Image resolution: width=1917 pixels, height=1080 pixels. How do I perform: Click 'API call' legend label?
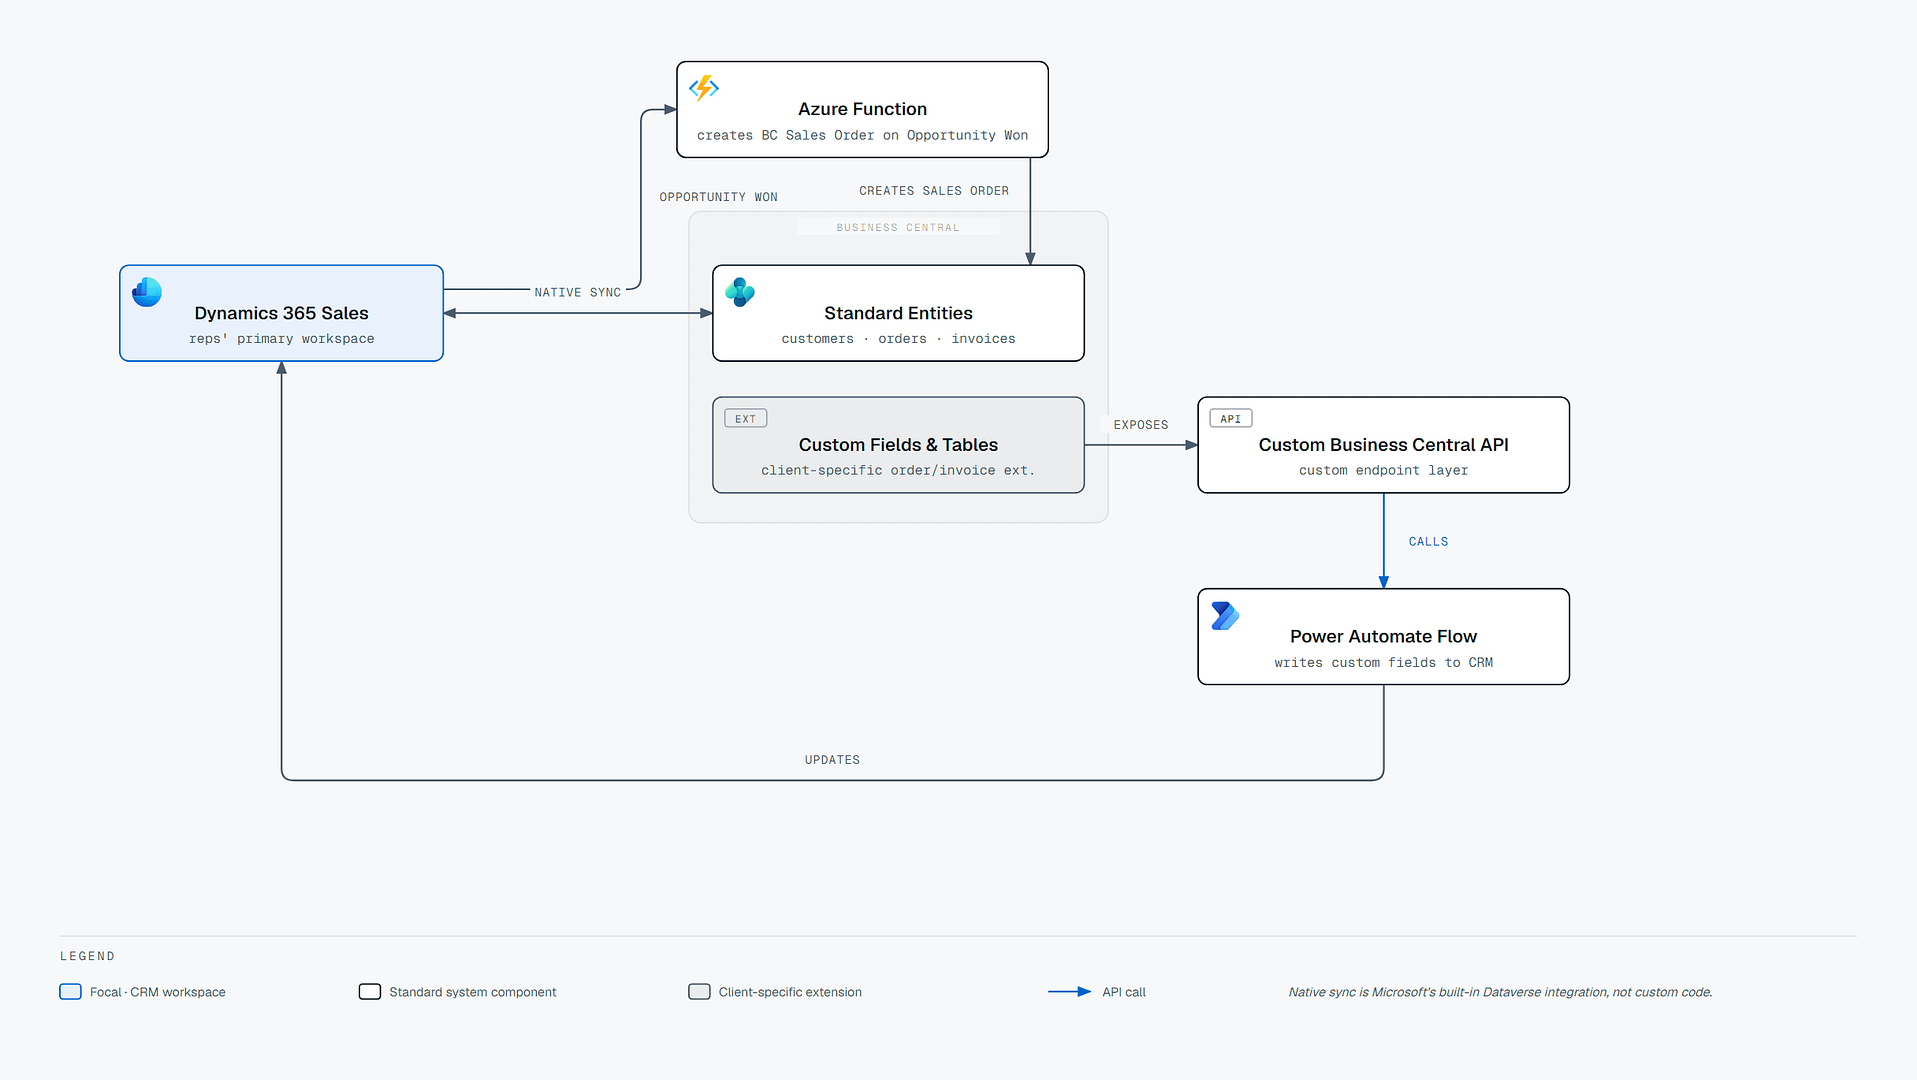coord(1124,992)
